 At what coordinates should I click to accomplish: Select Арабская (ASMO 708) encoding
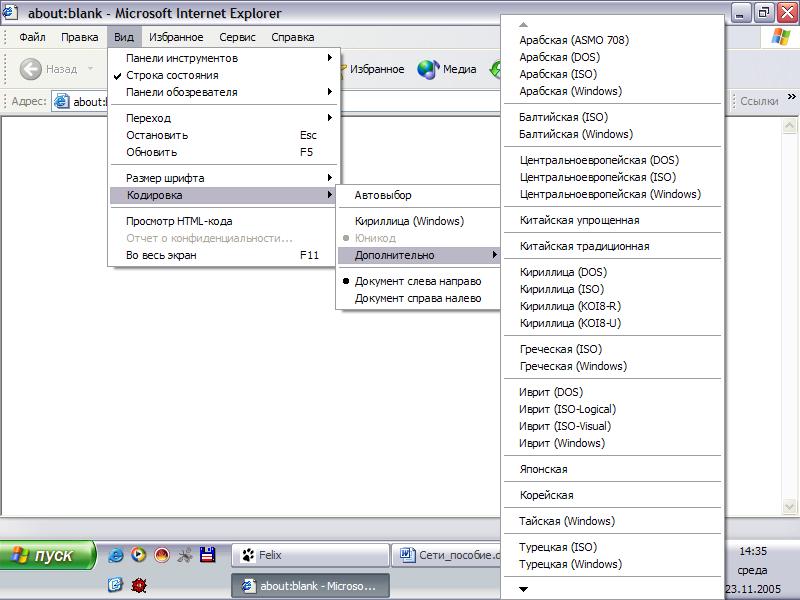(x=612, y=40)
